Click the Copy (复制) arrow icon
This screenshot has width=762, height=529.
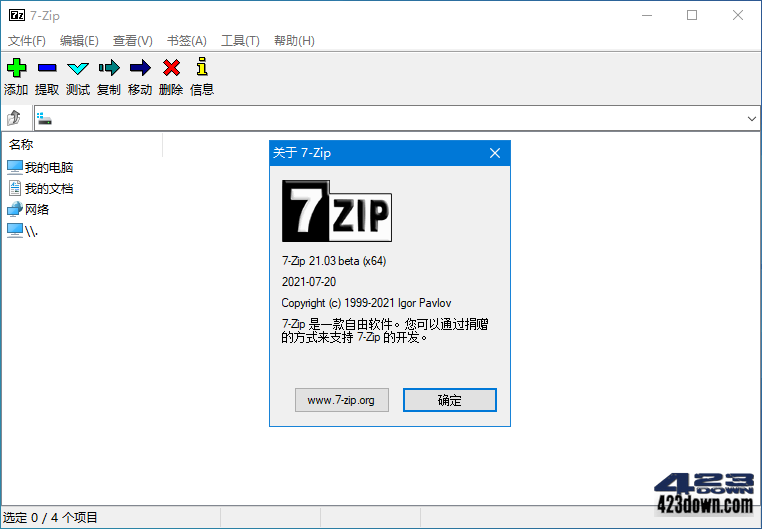pos(109,68)
